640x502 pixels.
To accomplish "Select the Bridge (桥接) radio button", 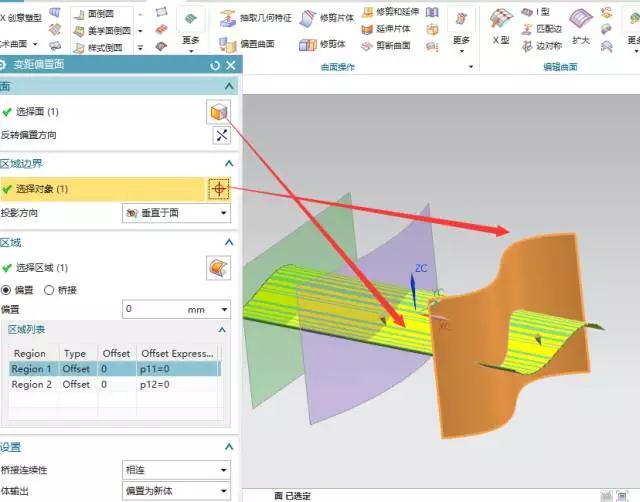I will point(49,289).
